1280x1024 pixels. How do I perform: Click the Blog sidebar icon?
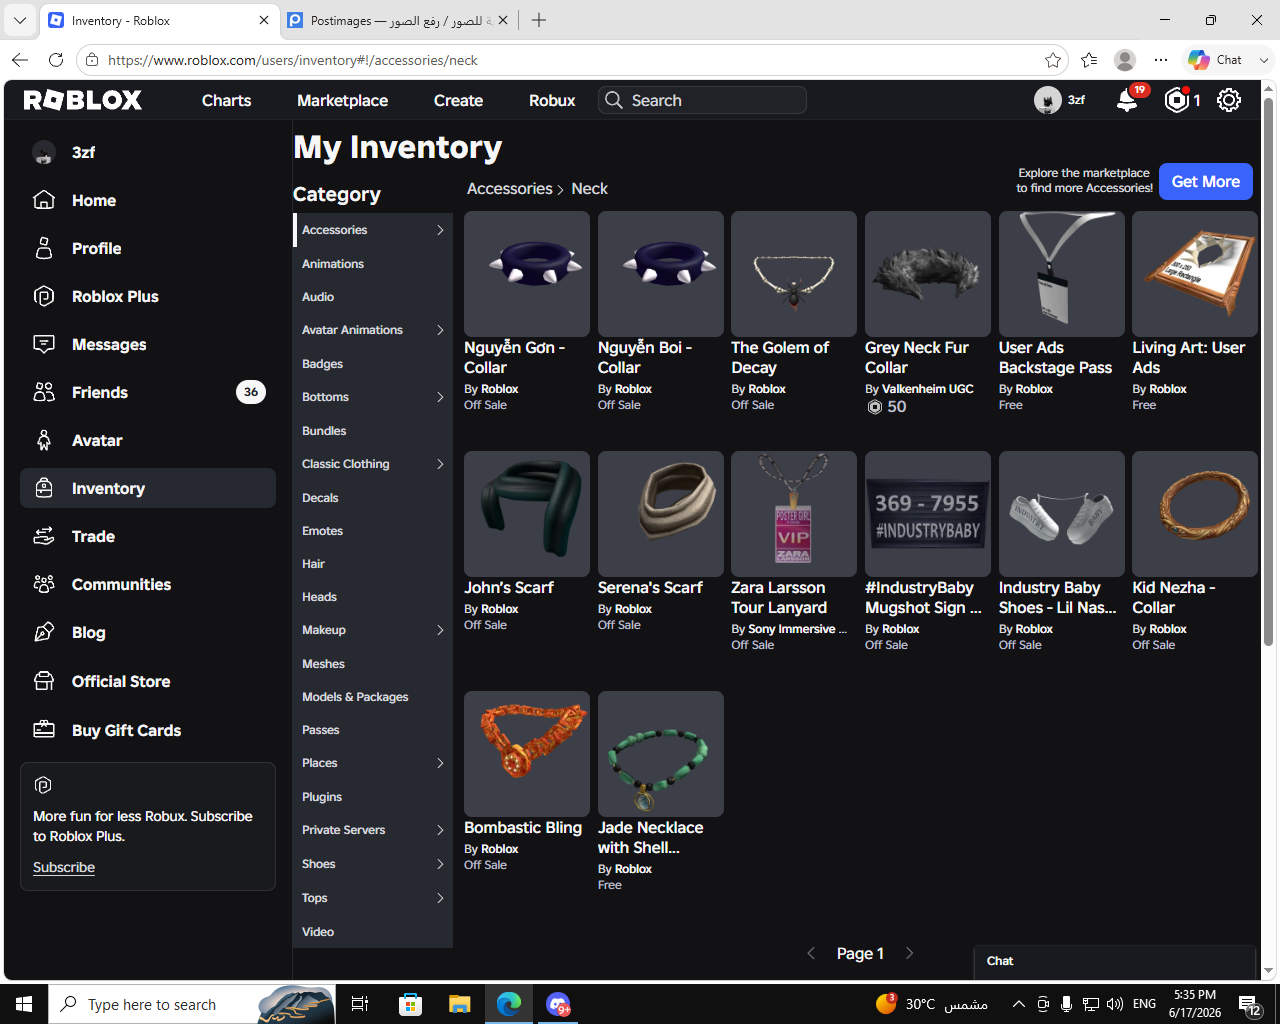click(44, 632)
